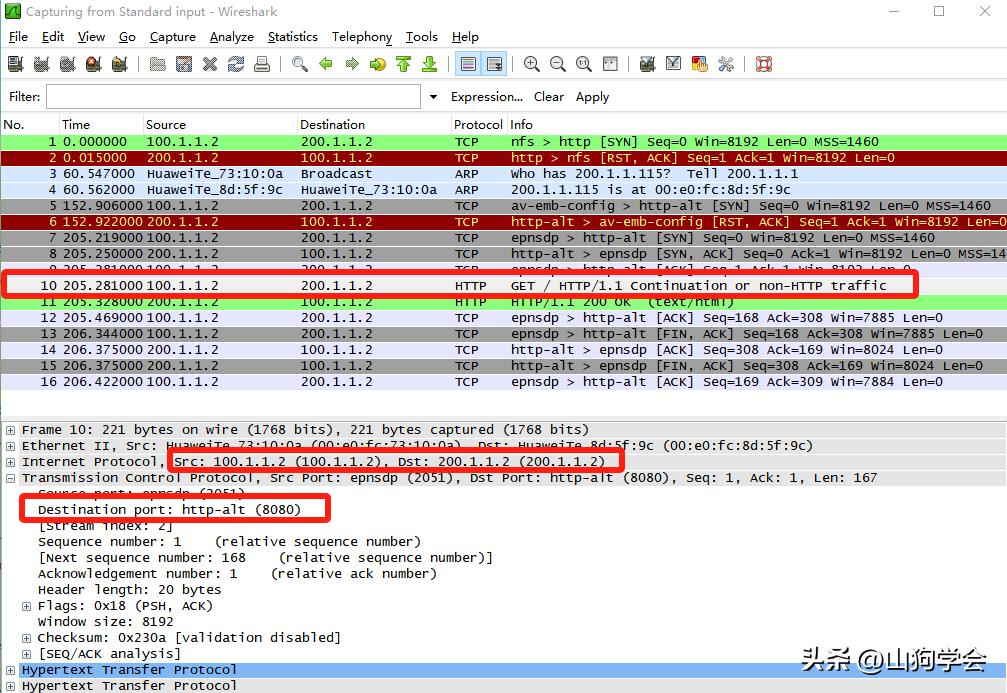Expand the Ethernet II tree node
Screen dimensions: 1007x693
point(11,446)
